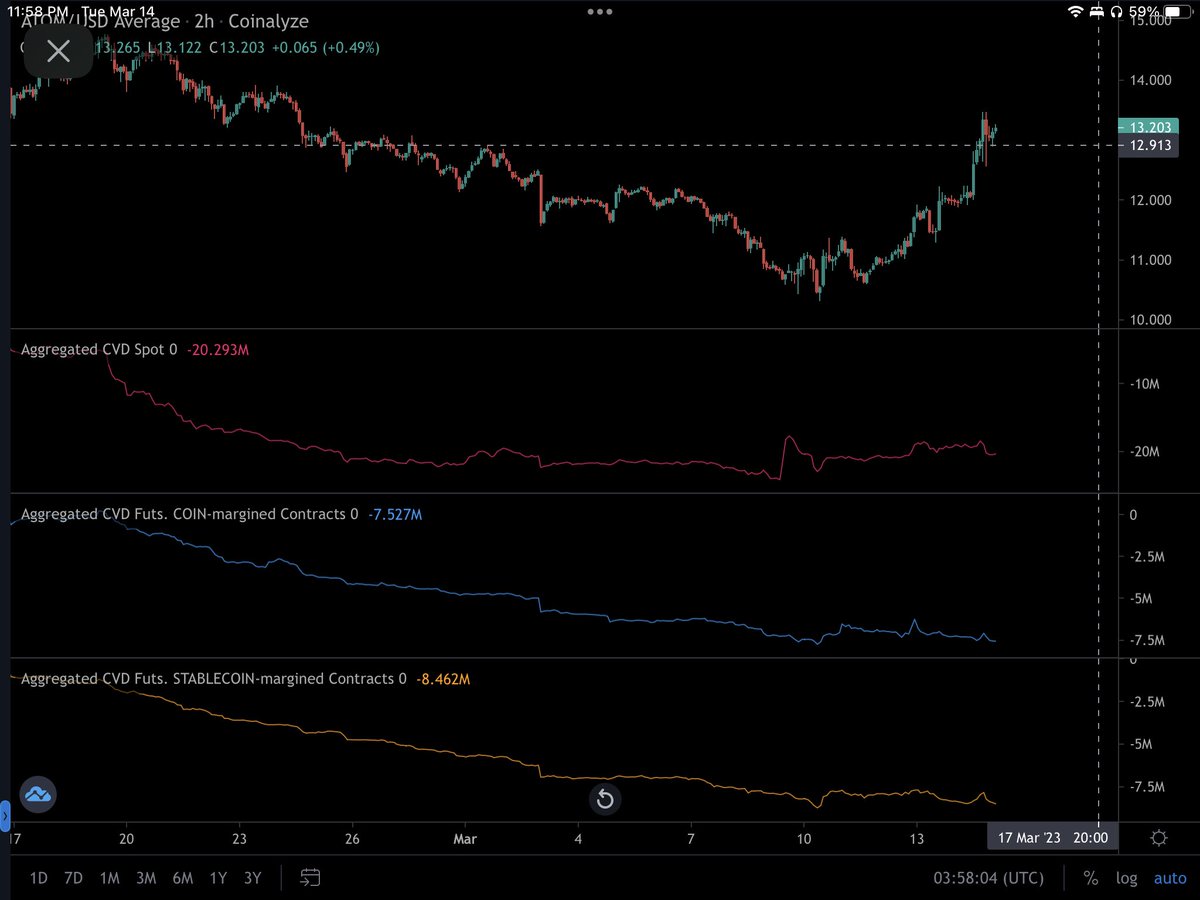The width and height of the screenshot is (1200, 900).
Task: Click the STABLECOIN-margined value -8.462M
Action: [443, 678]
